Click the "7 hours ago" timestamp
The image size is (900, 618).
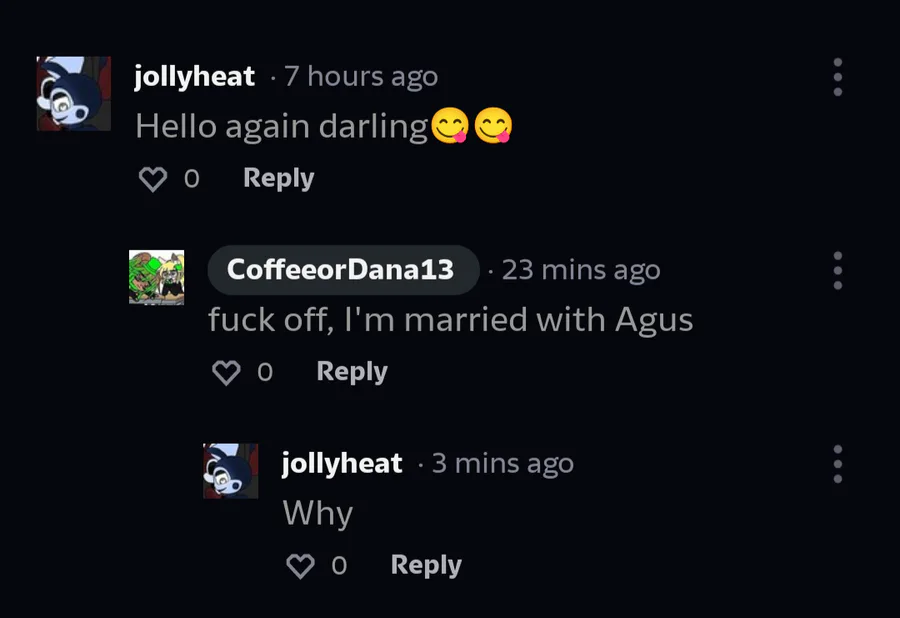pos(361,76)
